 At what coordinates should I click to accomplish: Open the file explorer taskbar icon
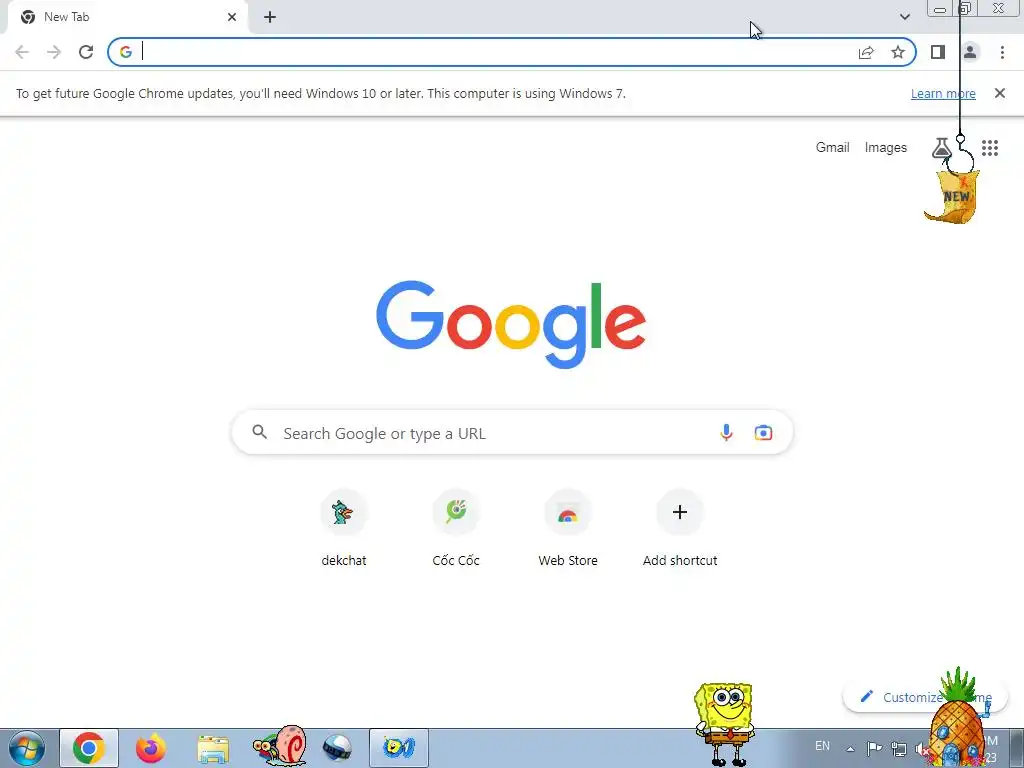pyautogui.click(x=213, y=749)
